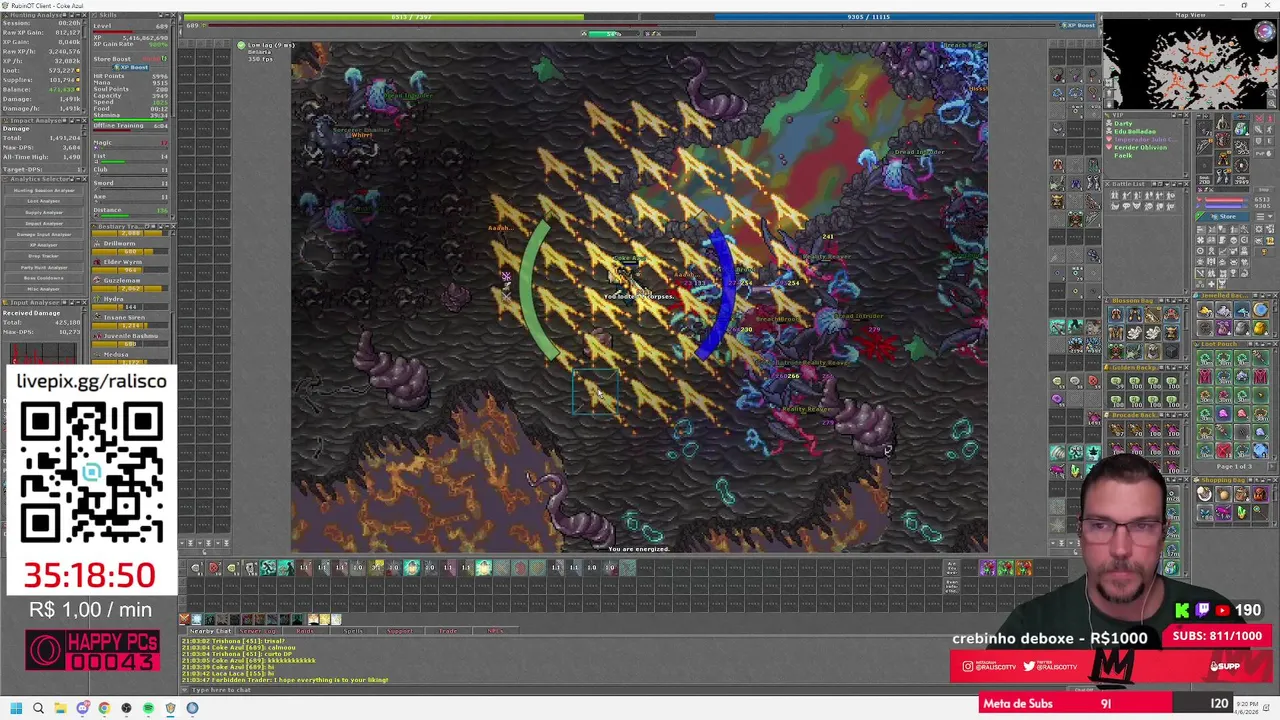Switch to the Spells chat tab
The height and width of the screenshot is (720, 1280).
coord(352,631)
